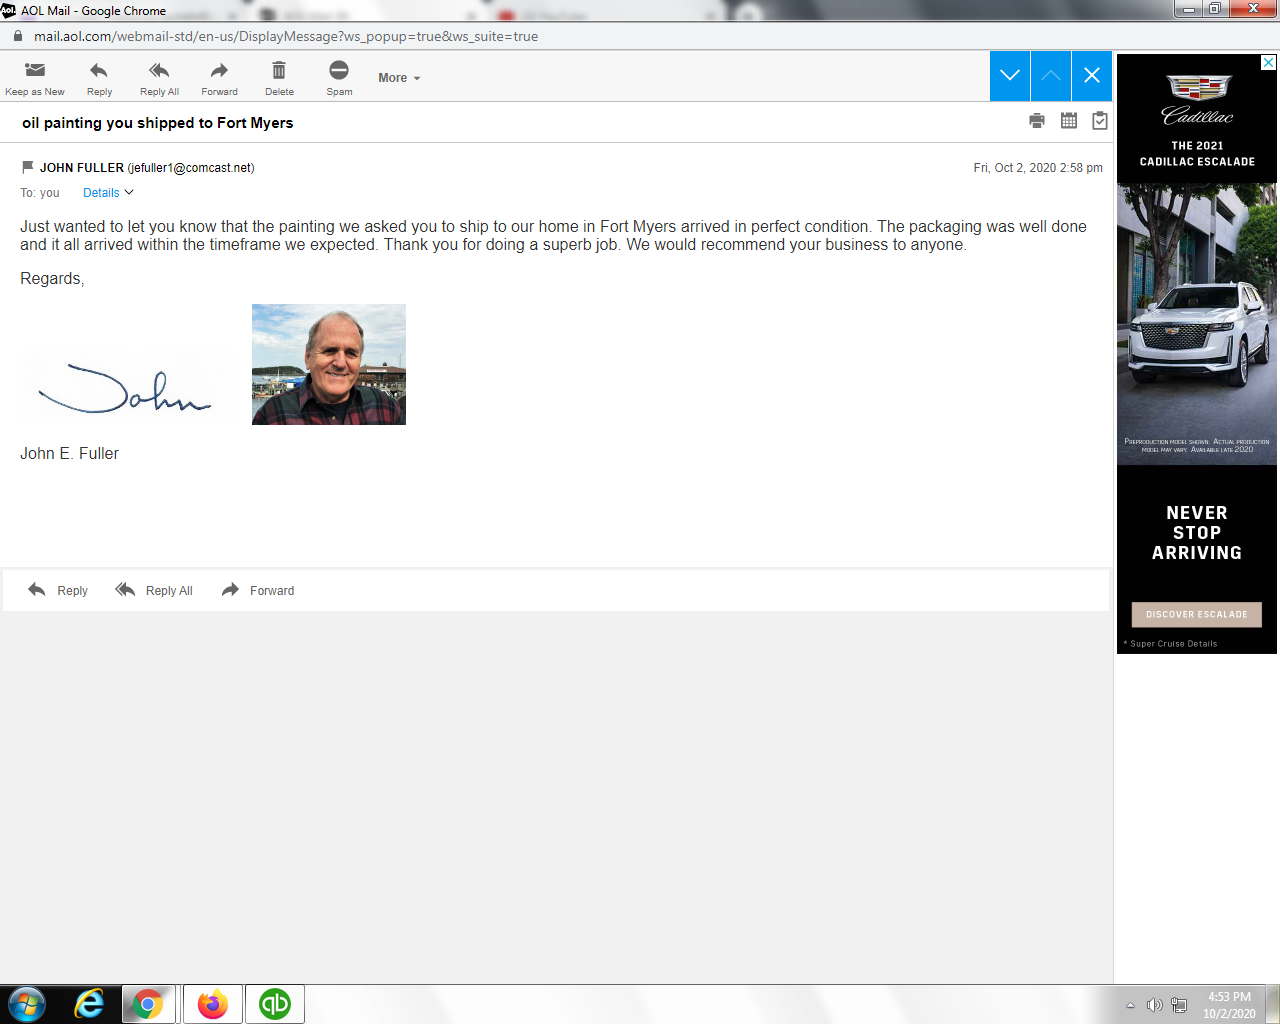Image resolution: width=1280 pixels, height=1024 pixels.
Task: Open QuickBooks from the taskbar
Action: (x=275, y=1004)
